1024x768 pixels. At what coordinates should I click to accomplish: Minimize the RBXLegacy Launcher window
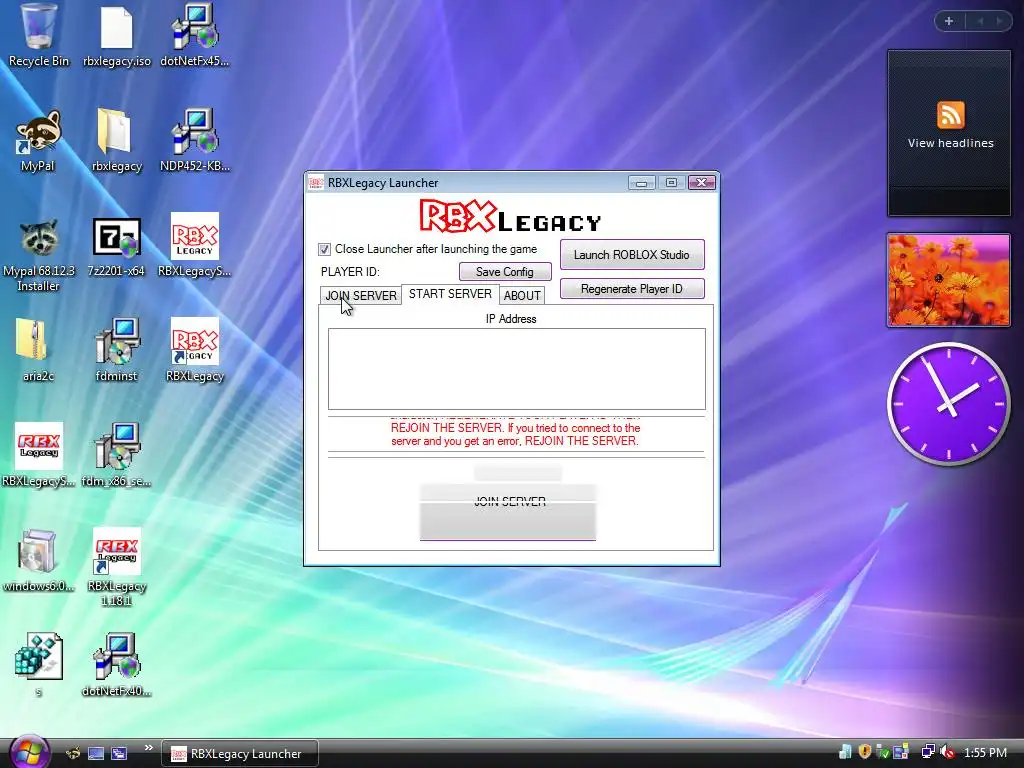641,183
